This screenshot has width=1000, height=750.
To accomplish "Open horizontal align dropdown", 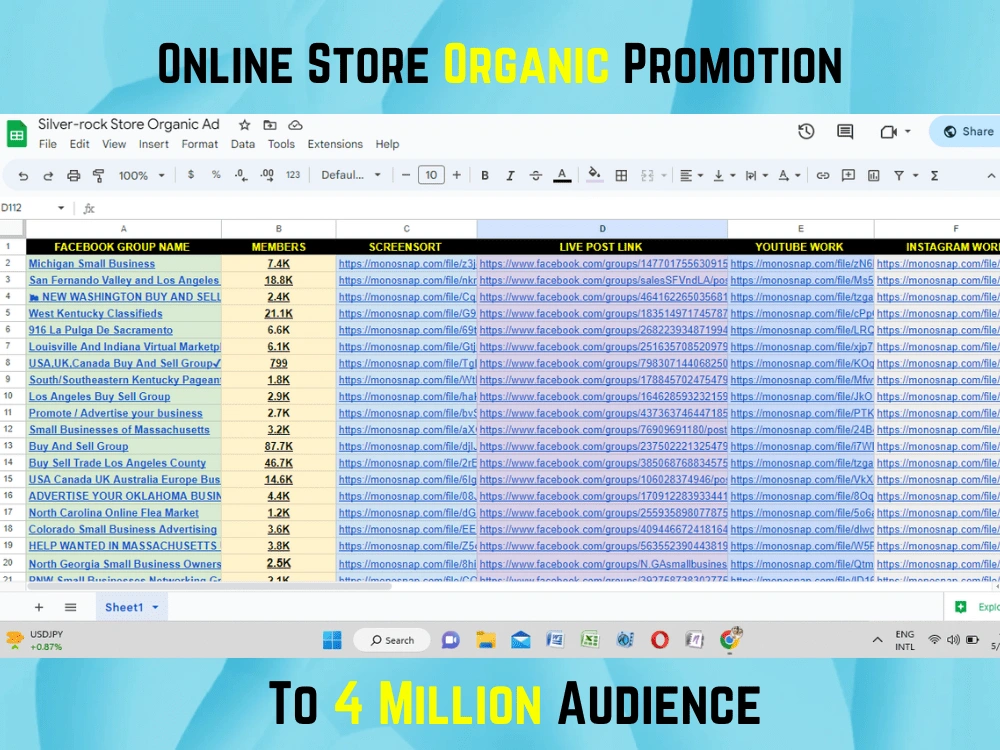I will coord(691,175).
